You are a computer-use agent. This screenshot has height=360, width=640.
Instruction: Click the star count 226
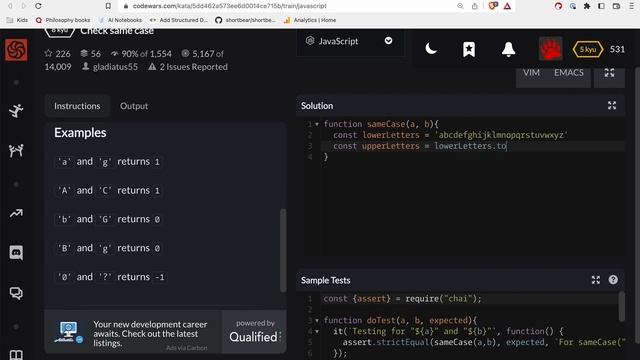pos(58,54)
